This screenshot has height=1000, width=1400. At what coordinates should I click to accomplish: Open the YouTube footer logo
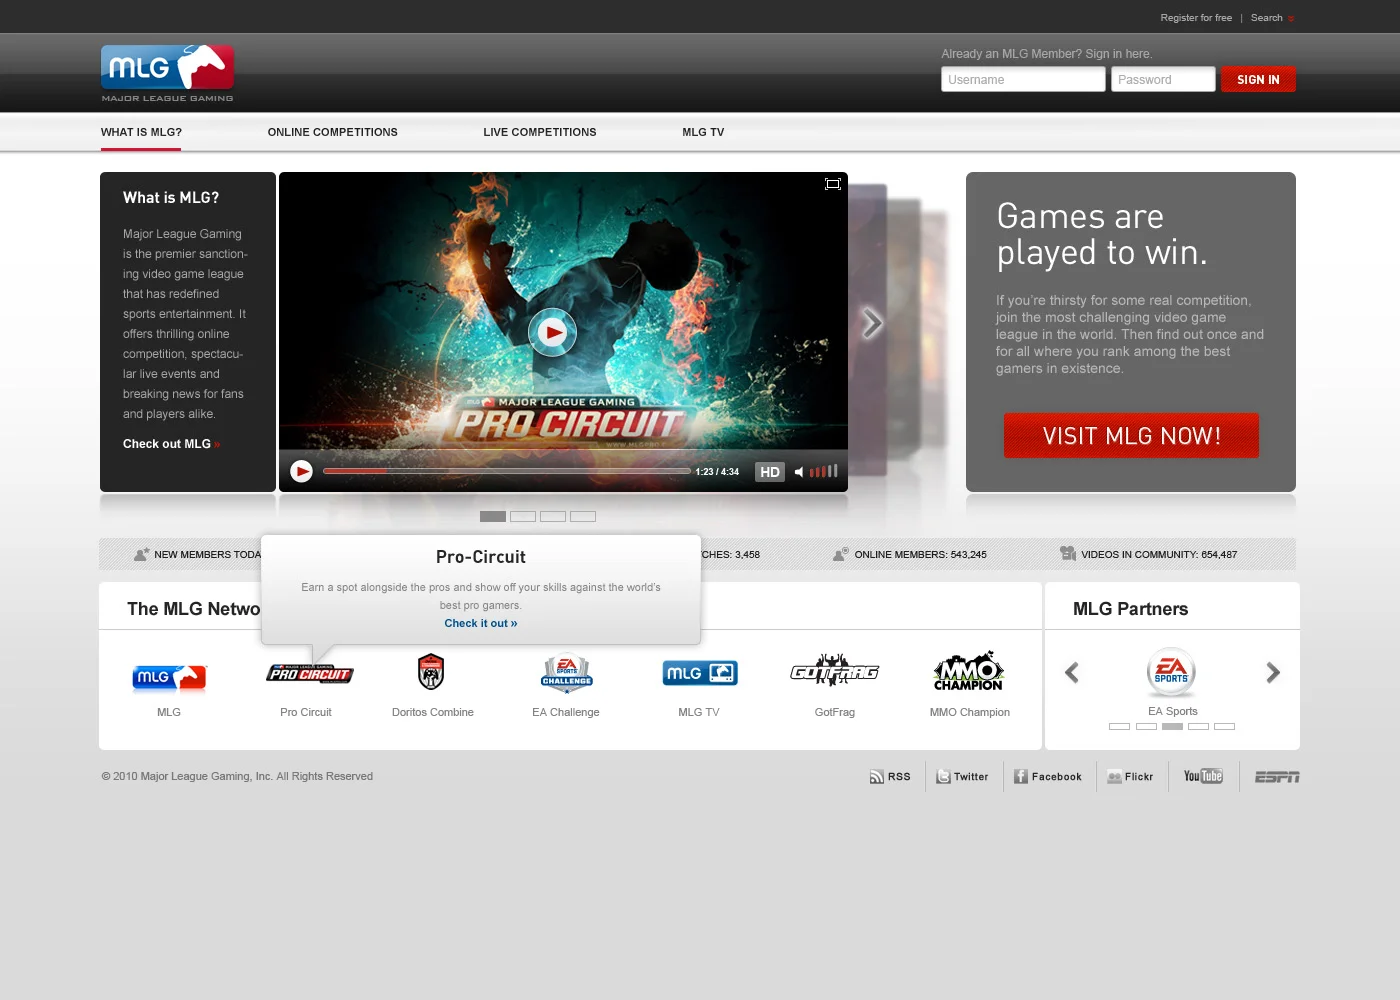click(1203, 776)
